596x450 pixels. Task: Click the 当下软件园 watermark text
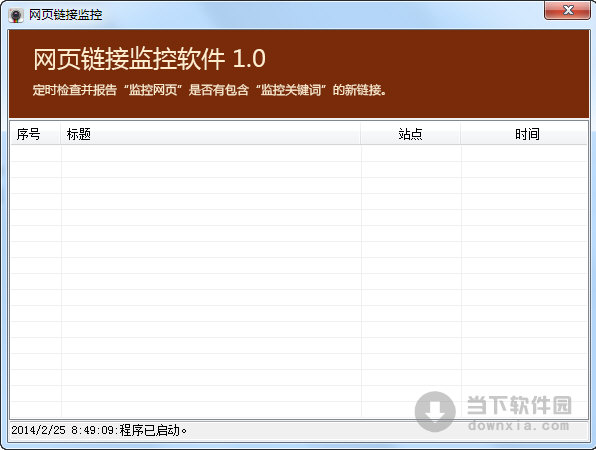(x=519, y=405)
